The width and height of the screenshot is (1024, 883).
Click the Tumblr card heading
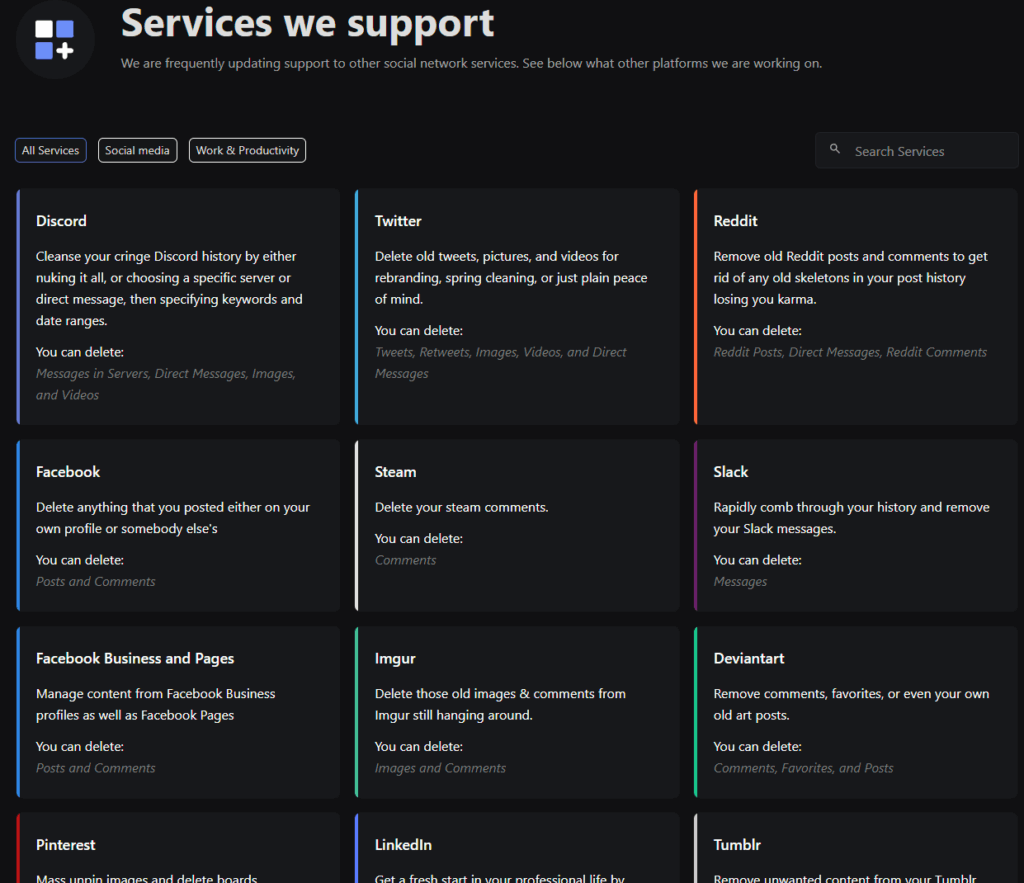pos(737,845)
